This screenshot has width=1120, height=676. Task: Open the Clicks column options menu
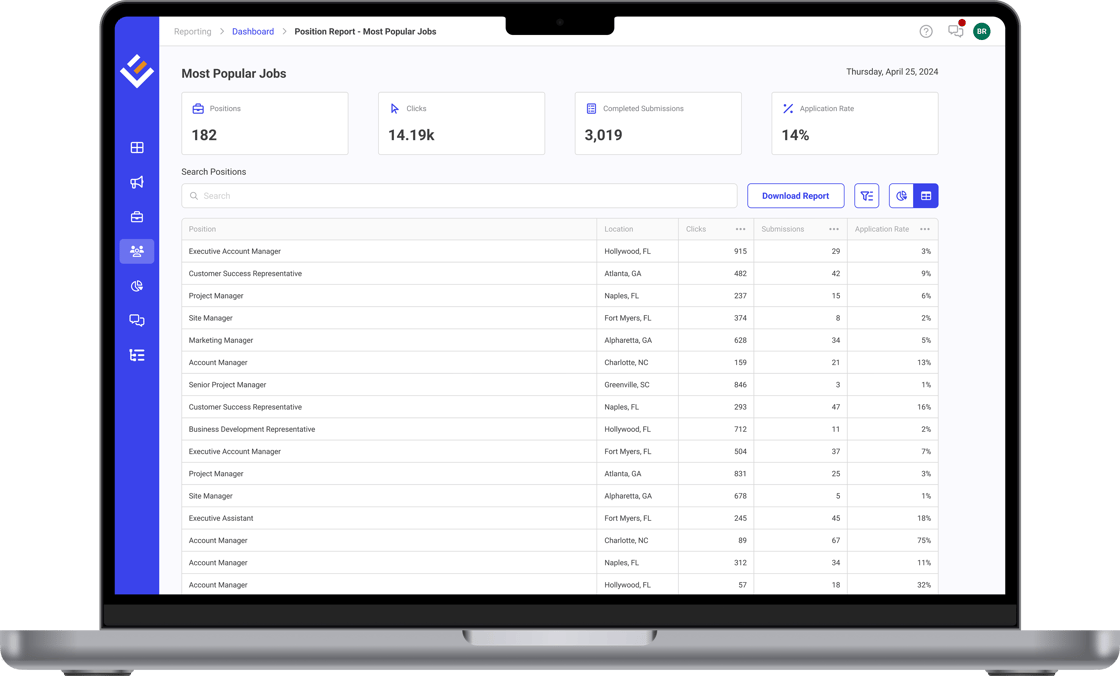point(740,229)
